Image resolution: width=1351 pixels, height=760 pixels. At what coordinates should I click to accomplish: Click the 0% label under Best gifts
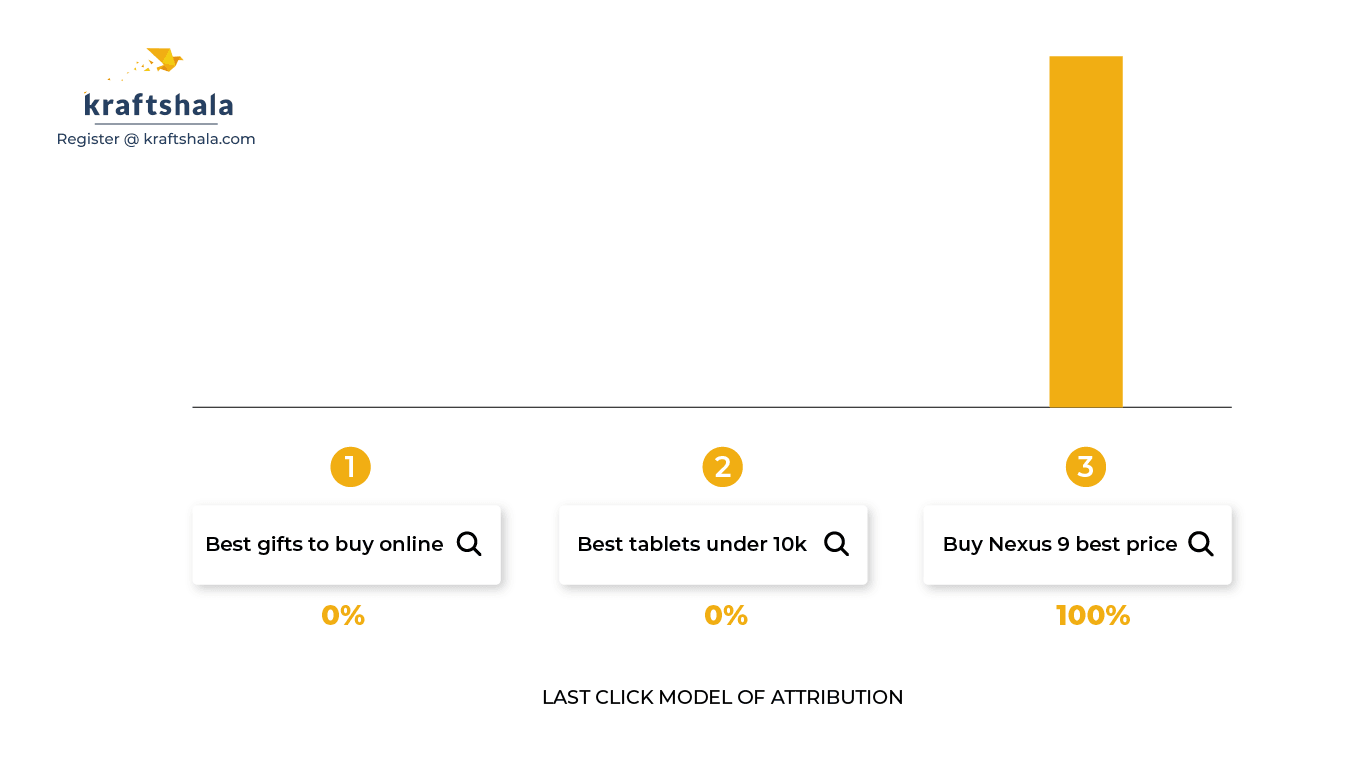pyautogui.click(x=343, y=615)
